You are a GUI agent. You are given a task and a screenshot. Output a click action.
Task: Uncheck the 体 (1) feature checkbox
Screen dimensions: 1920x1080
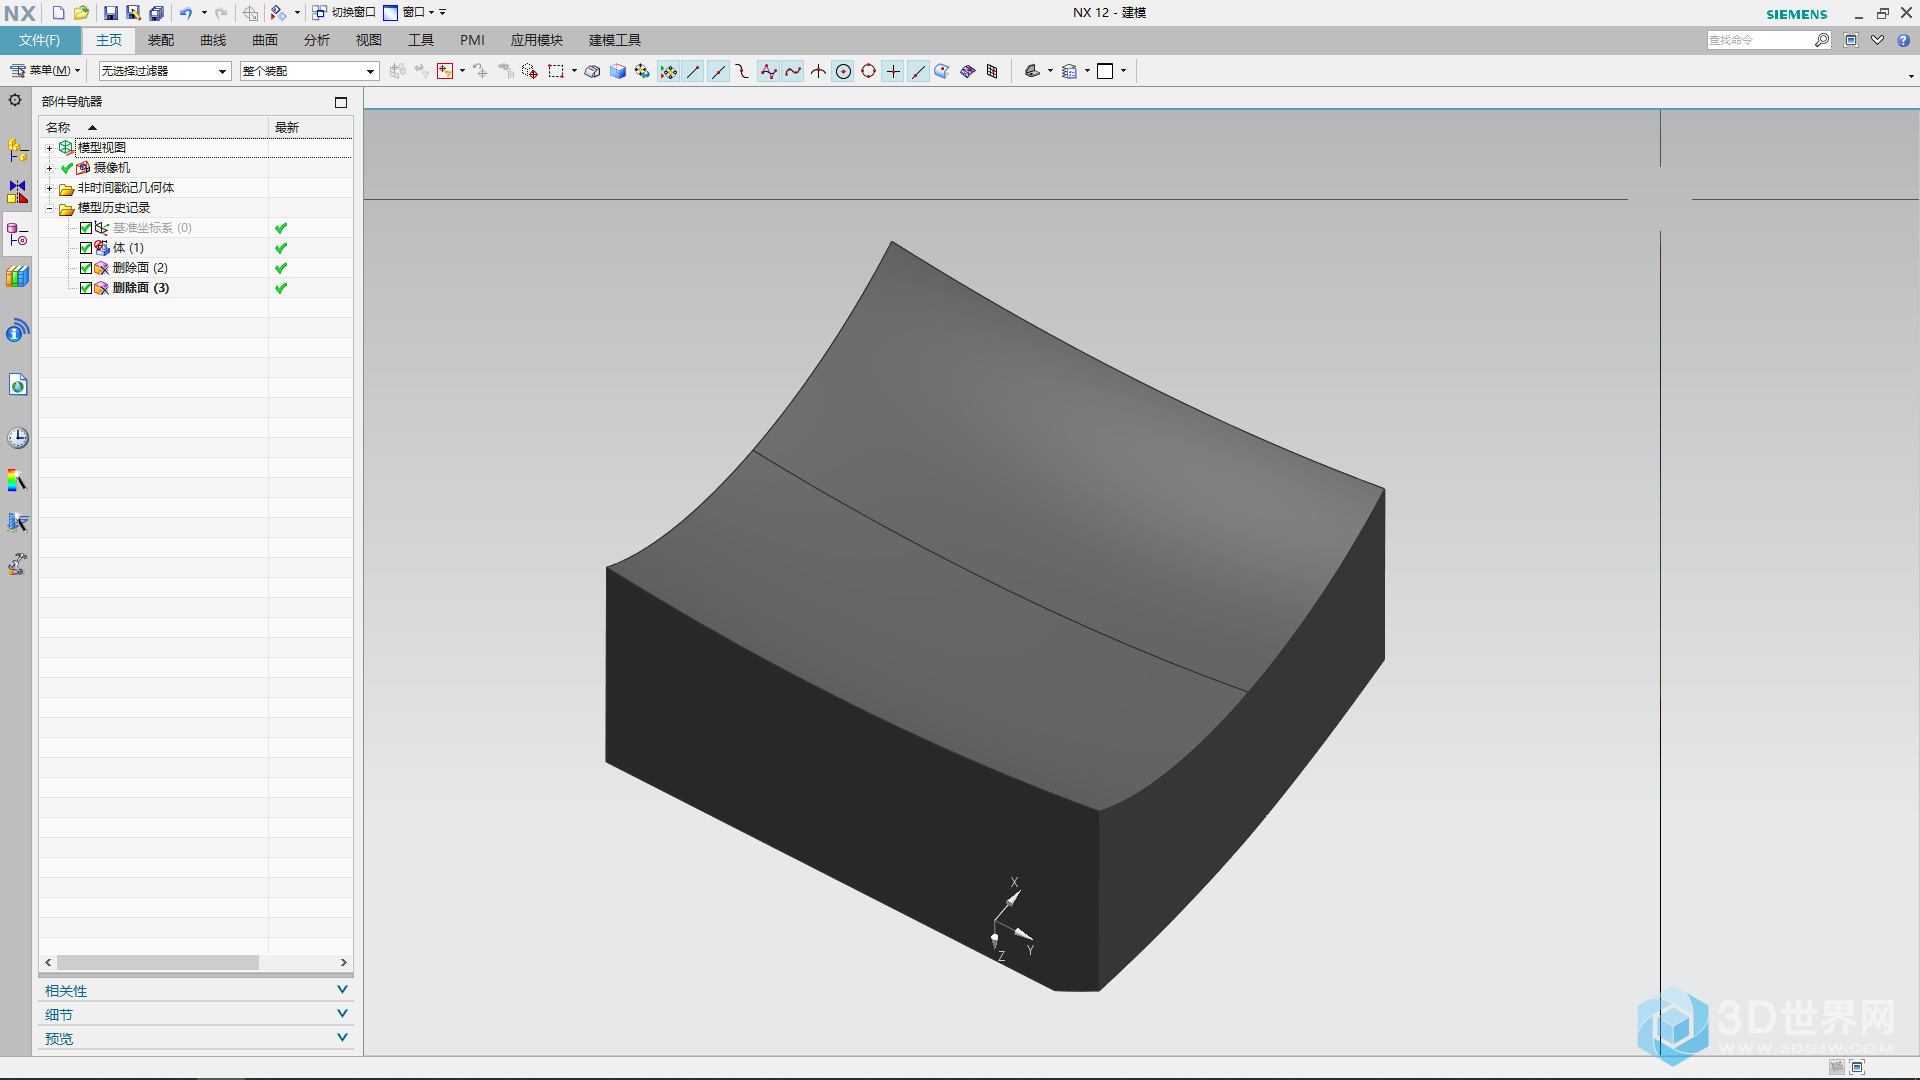86,248
